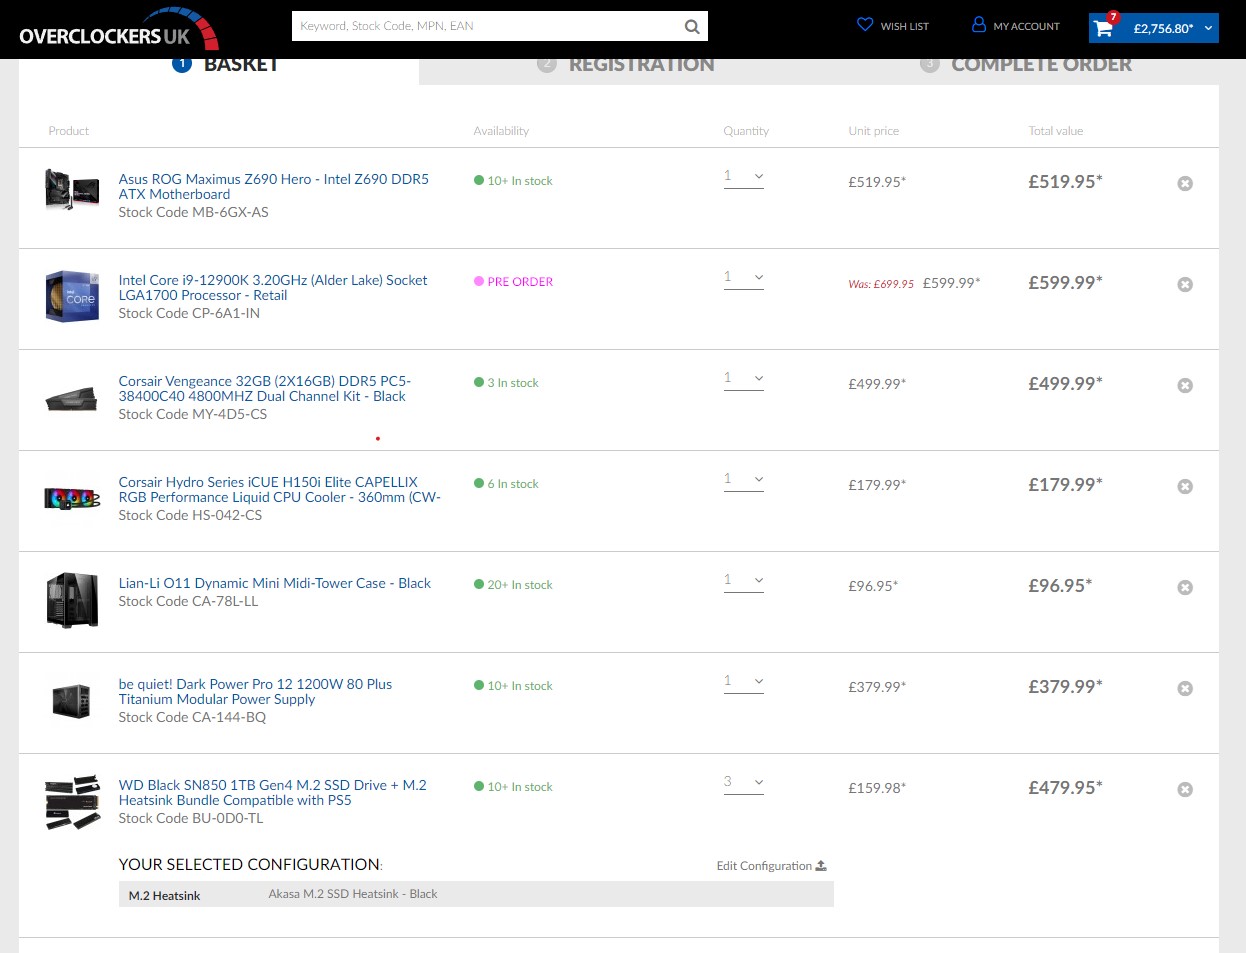Open the be quiet! power supply thumbnail
1246x953 pixels.
(72, 699)
